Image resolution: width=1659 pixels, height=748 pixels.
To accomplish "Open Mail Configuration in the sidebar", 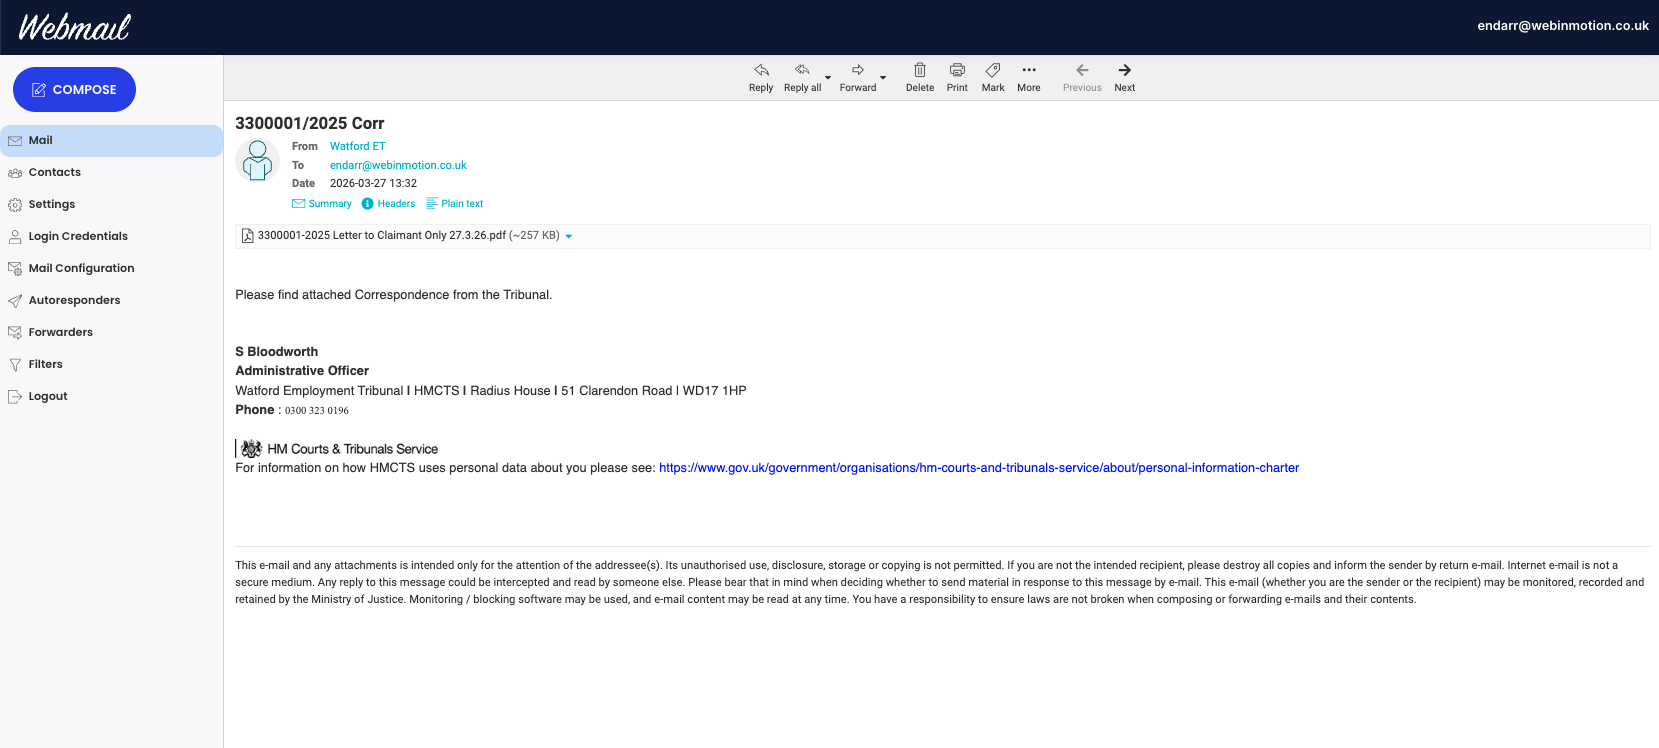I will pyautogui.click(x=111, y=269).
